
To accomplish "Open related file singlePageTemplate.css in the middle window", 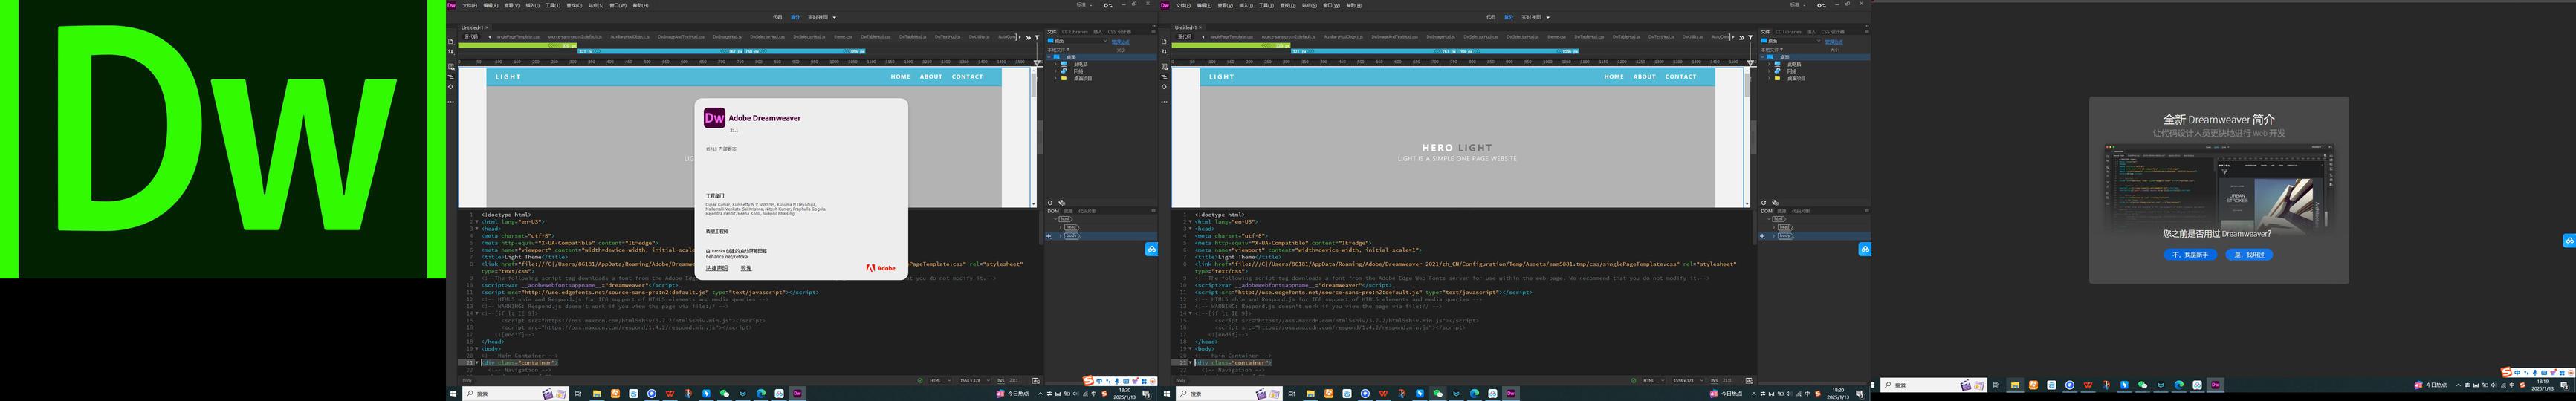I will tap(1232, 37).
